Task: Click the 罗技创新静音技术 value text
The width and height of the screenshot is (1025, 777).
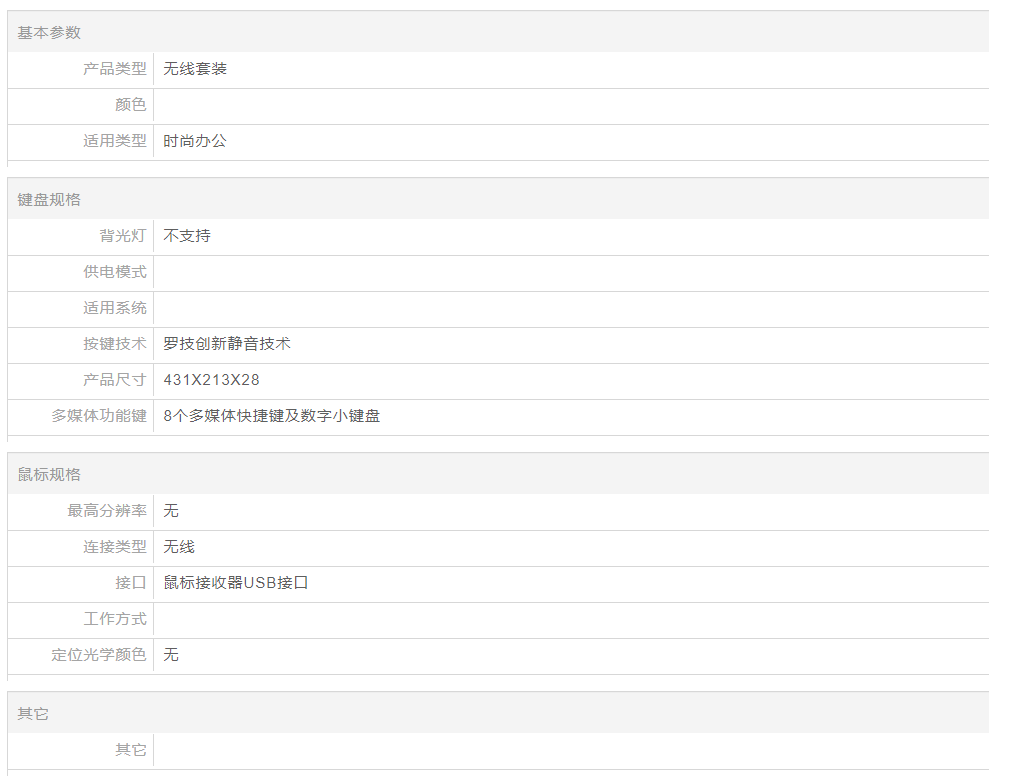Action: [x=227, y=344]
